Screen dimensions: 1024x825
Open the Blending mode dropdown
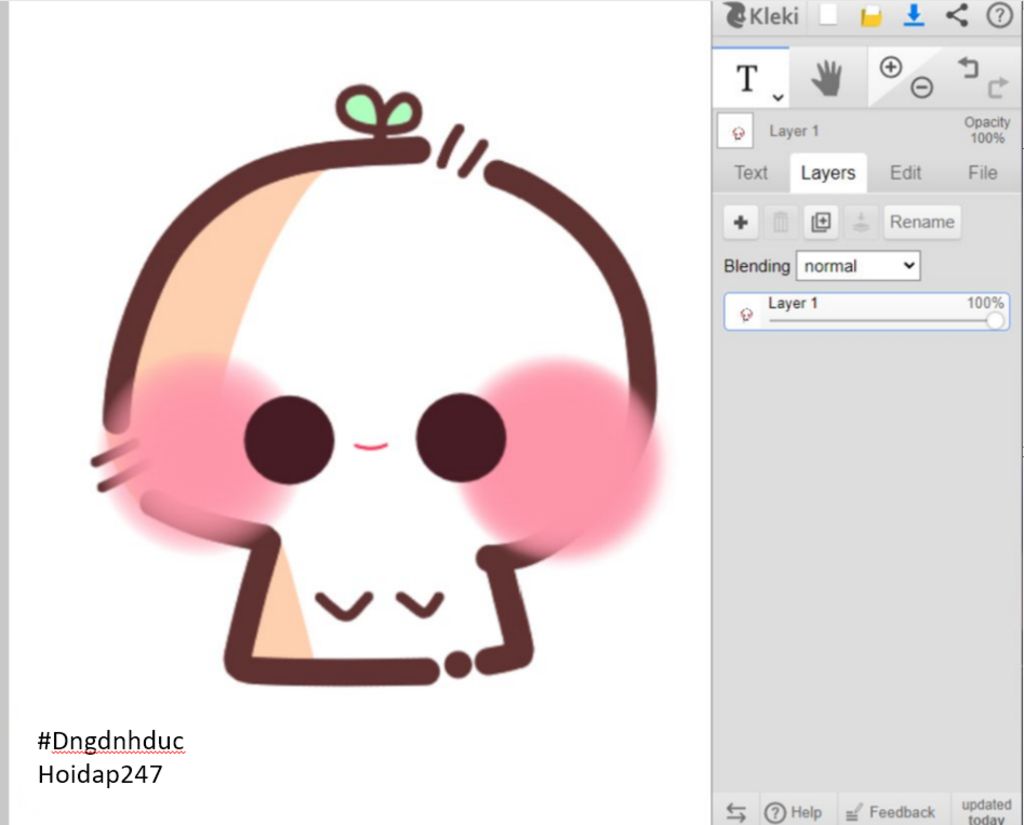click(858, 266)
